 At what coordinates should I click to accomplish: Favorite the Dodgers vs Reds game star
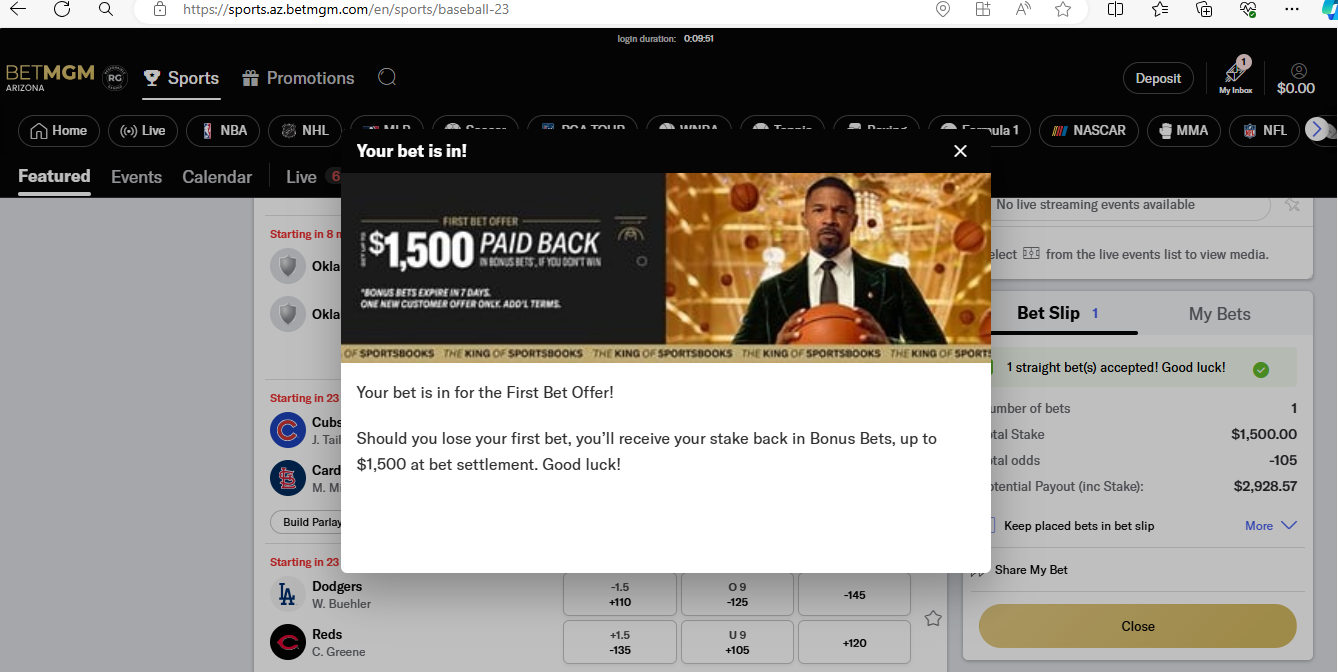933,618
